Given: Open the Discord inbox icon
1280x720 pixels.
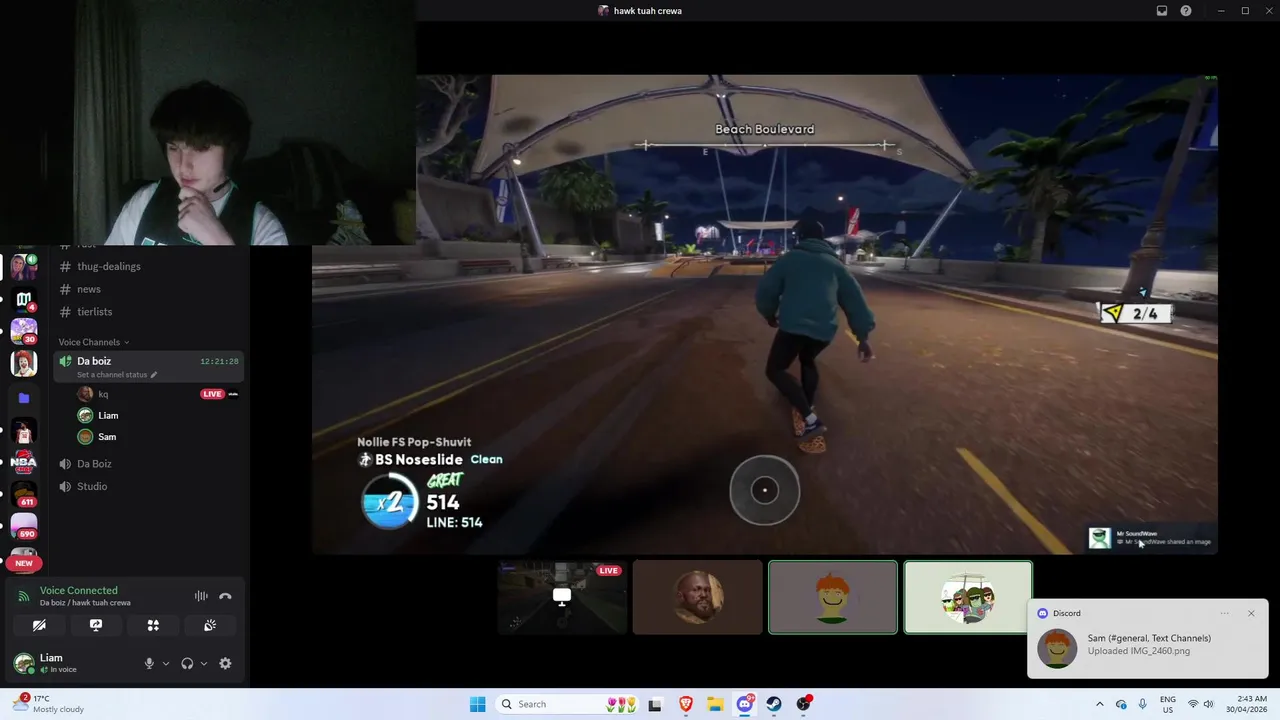Looking at the screenshot, I should coord(1162,11).
